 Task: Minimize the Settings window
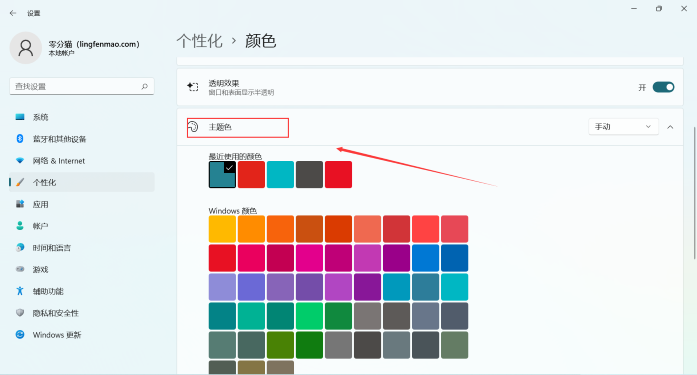coord(634,8)
